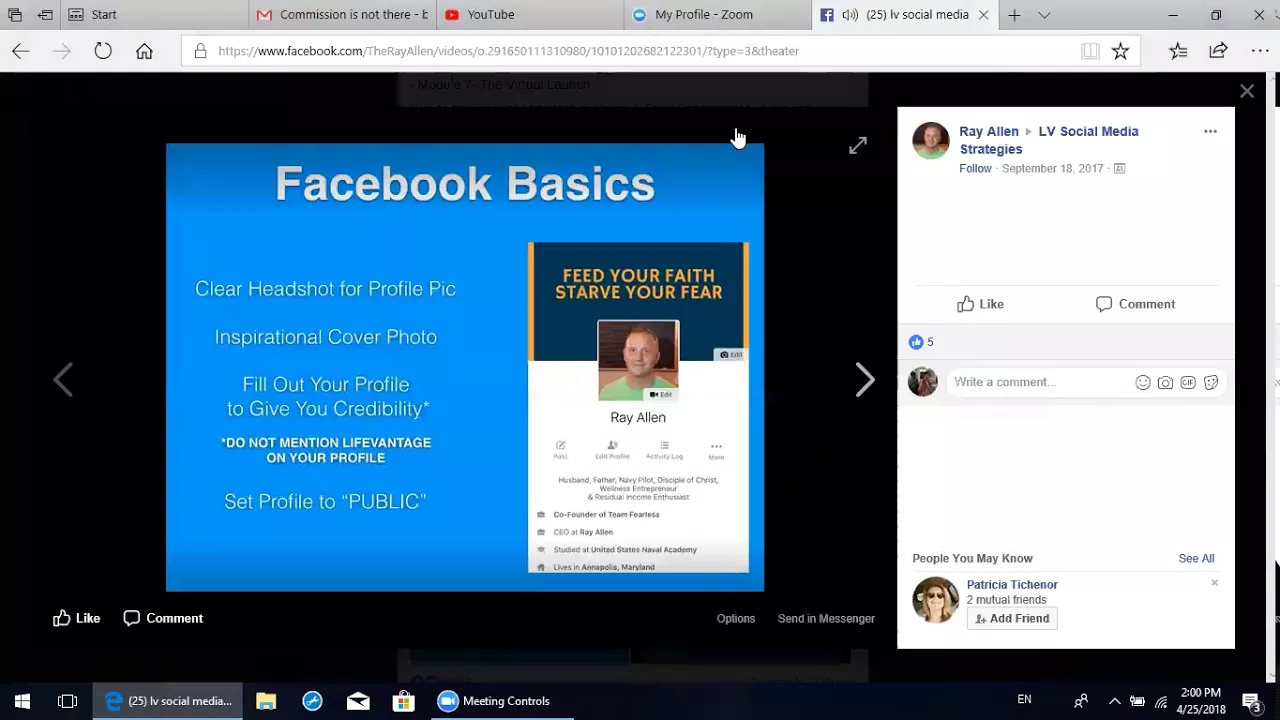Post a GIF in the comment
This screenshot has height=720, width=1280.
(1188, 382)
